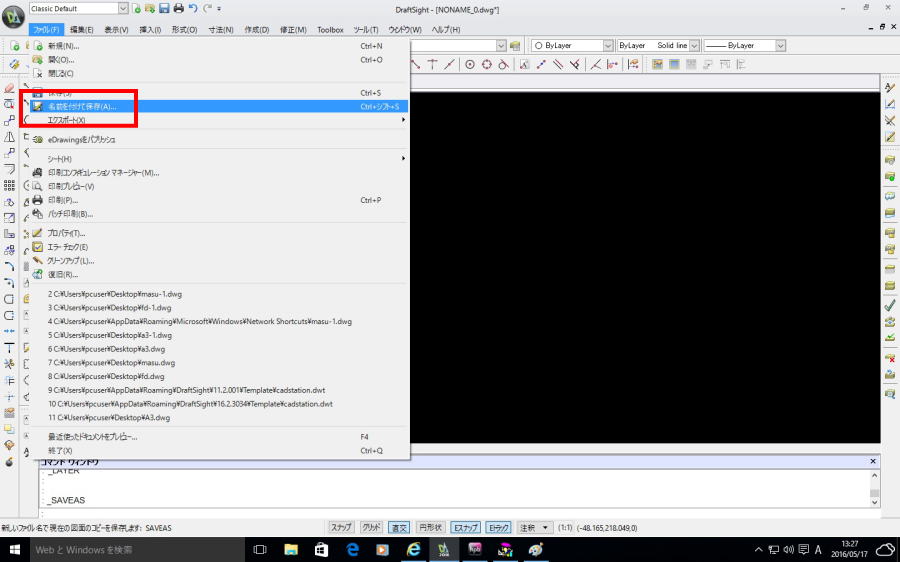Choose 印刷(P)... menu entry
The image size is (900, 562).
click(219, 200)
